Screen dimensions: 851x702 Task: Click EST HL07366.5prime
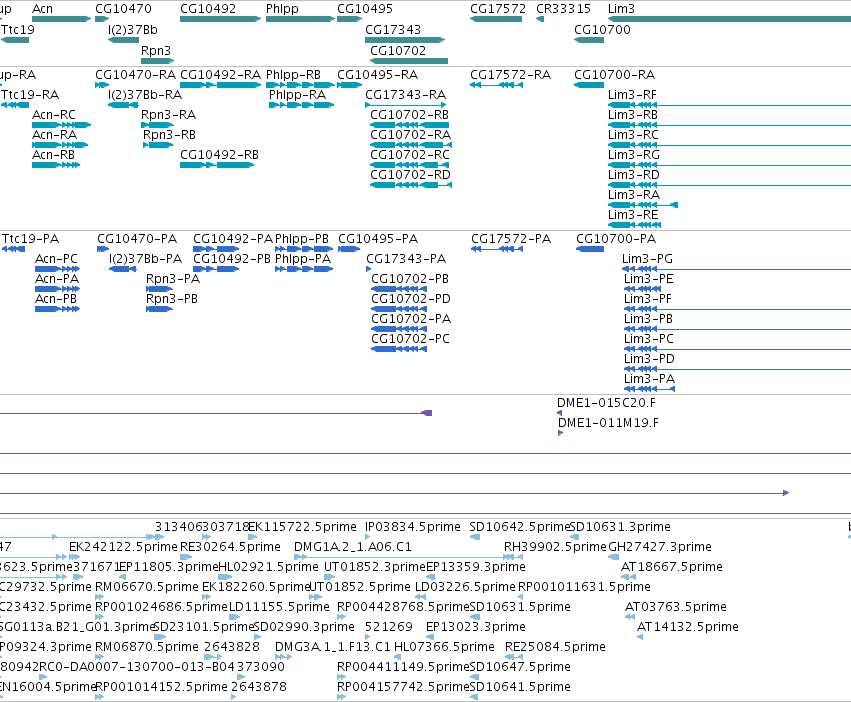coord(444,647)
